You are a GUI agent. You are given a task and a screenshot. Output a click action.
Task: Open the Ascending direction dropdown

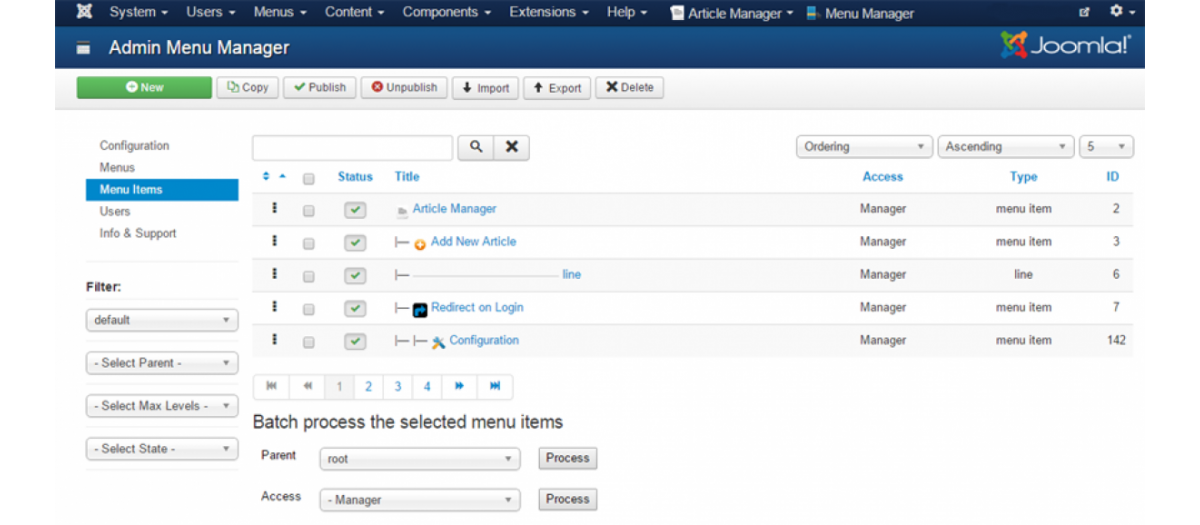[1006, 147]
